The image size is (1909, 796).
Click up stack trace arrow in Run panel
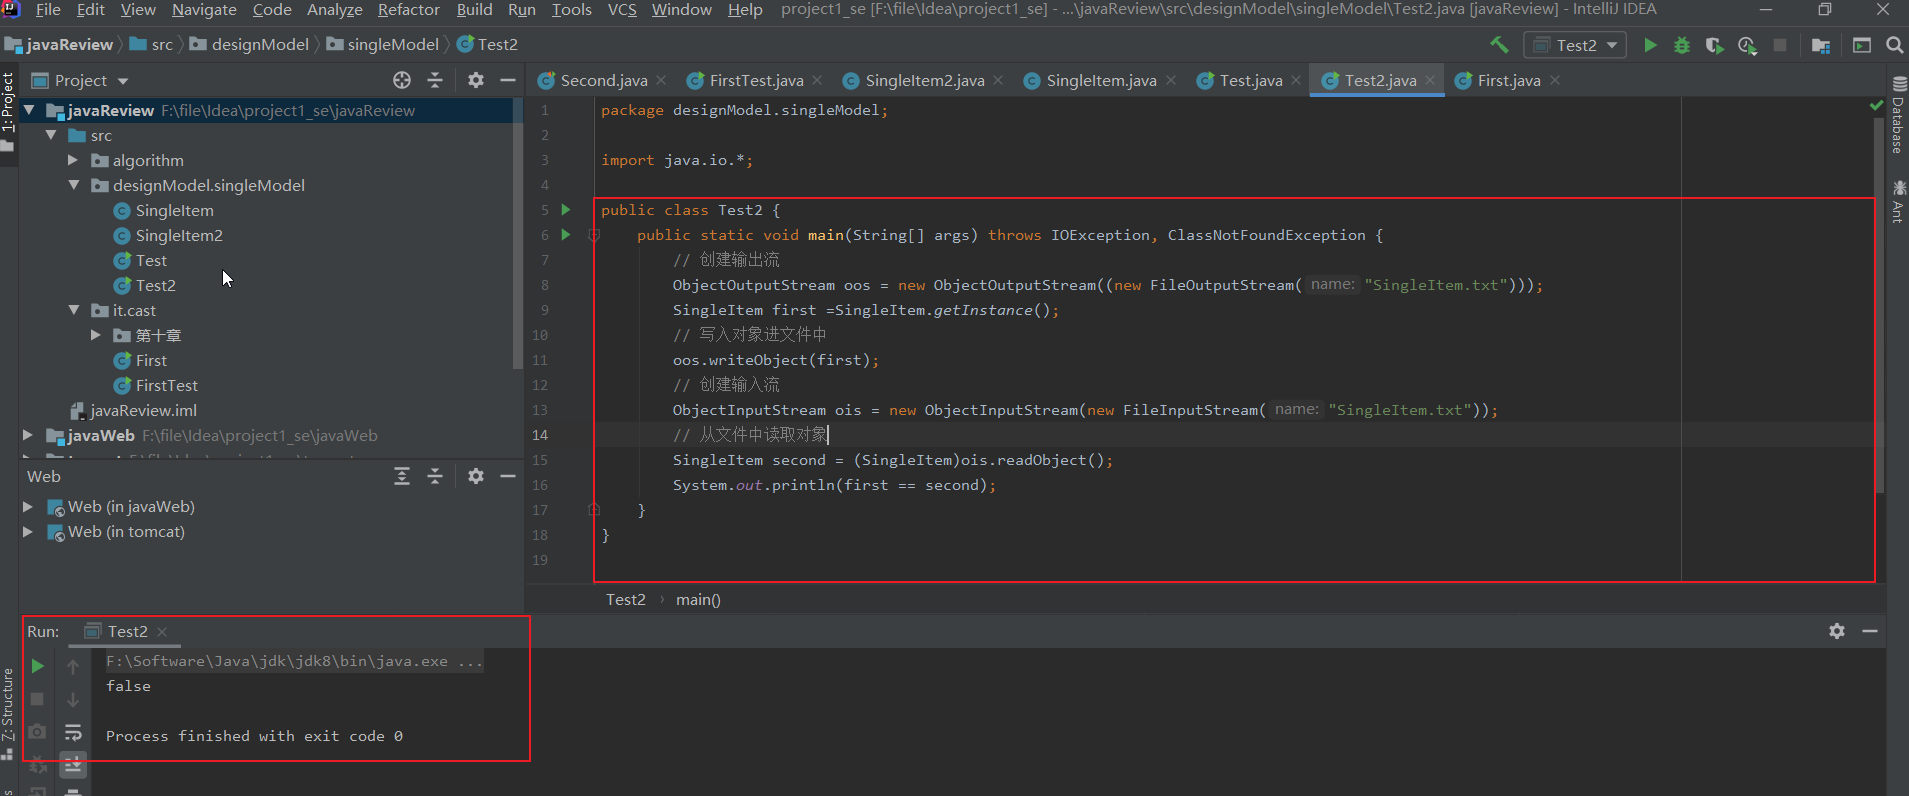(x=73, y=666)
